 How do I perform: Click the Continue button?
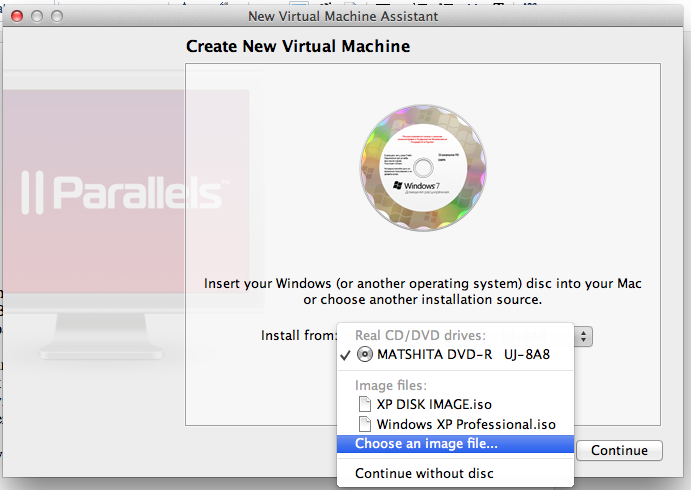pyautogui.click(x=619, y=450)
